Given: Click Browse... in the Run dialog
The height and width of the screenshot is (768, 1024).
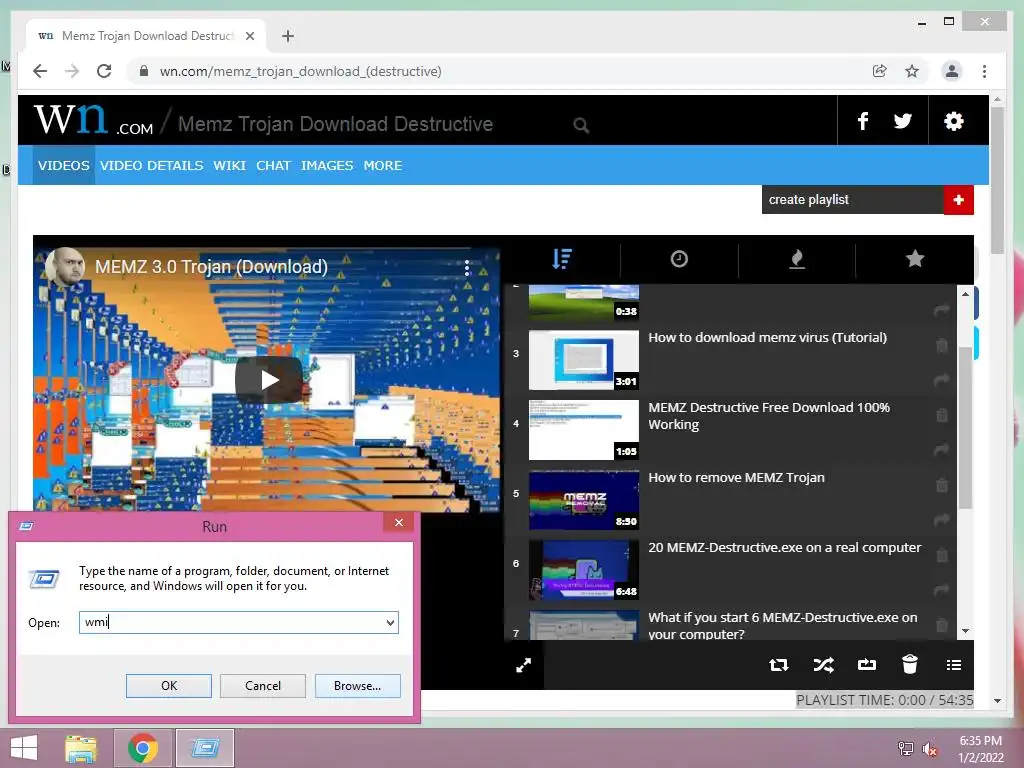Looking at the screenshot, I should click(357, 686).
